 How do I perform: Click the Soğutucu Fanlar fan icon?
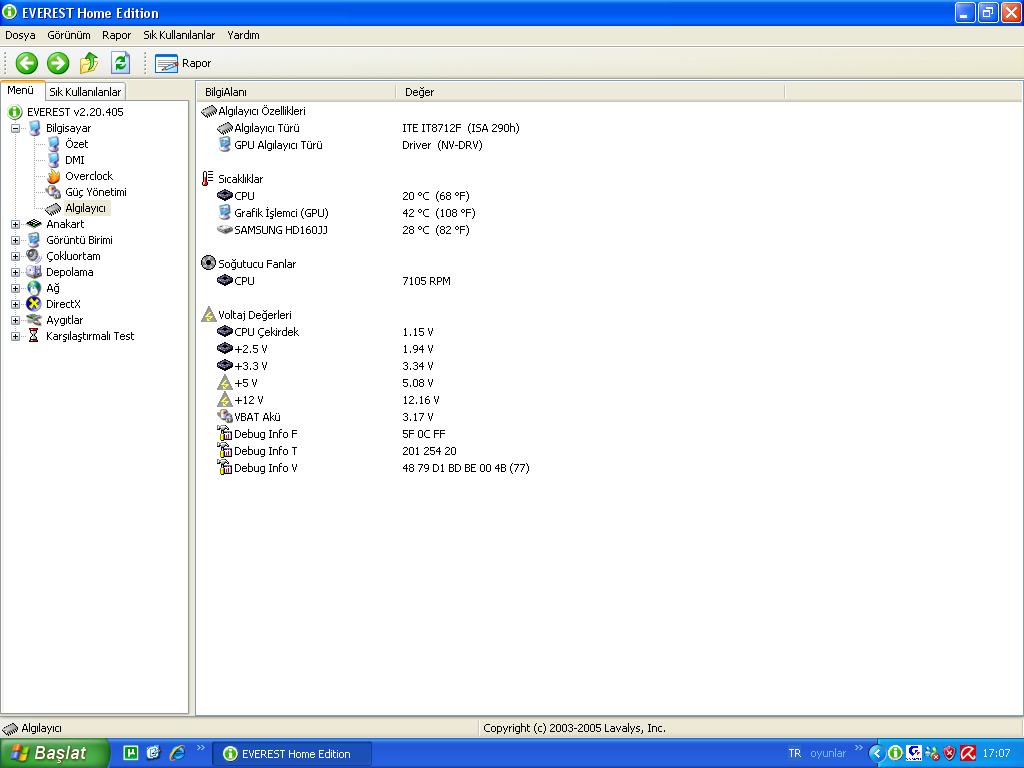pos(208,263)
